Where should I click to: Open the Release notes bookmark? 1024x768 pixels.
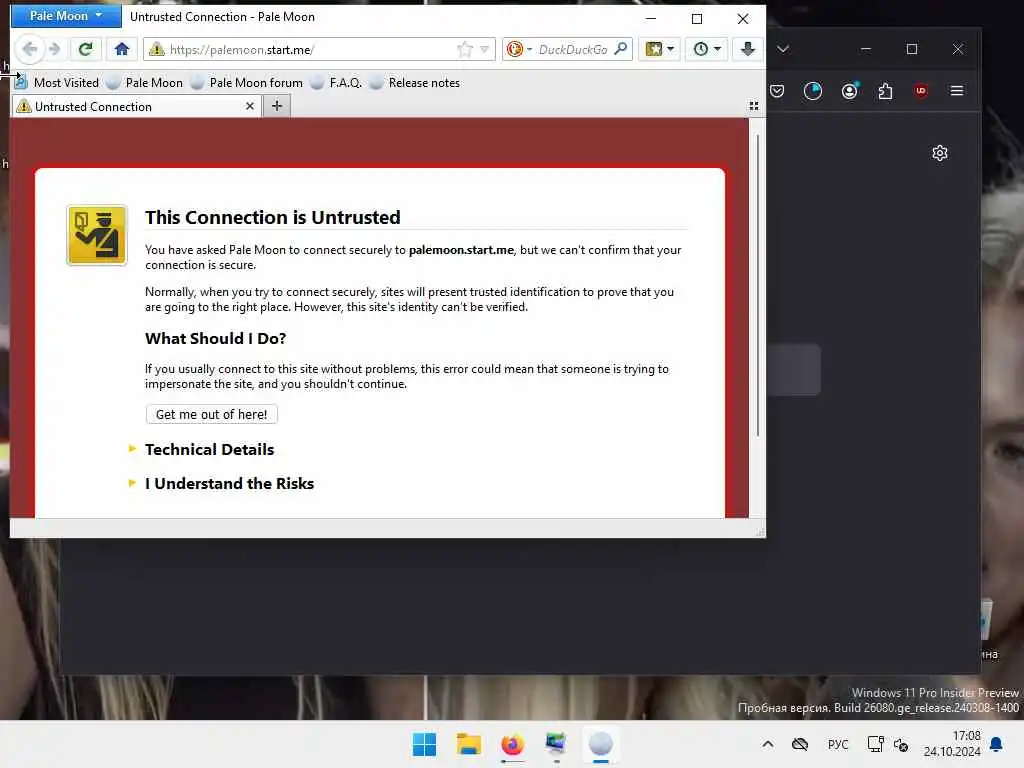tap(415, 83)
